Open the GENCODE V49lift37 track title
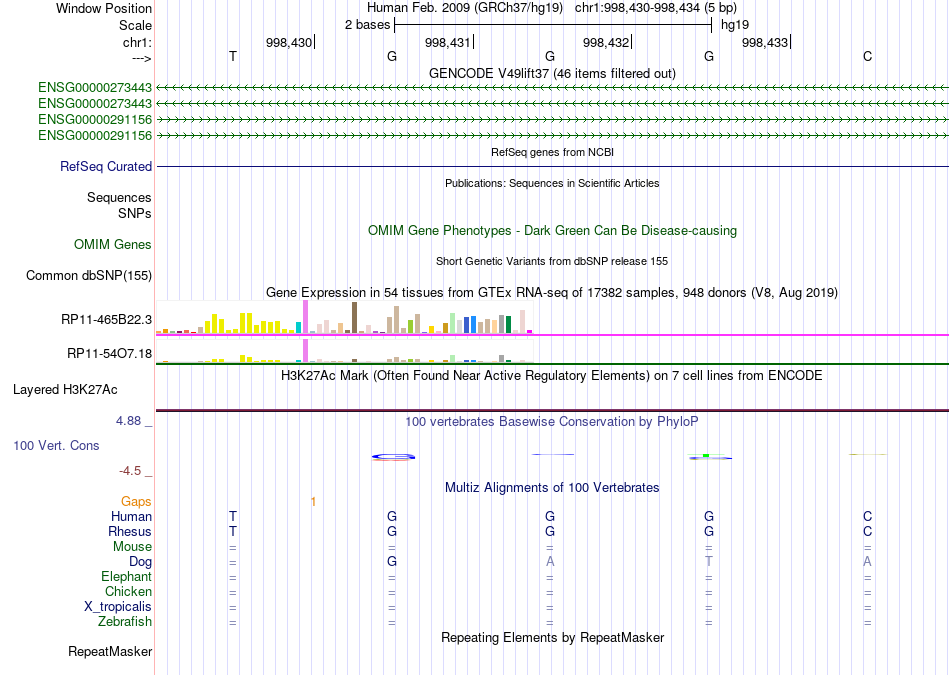This screenshot has height=675, width=950. [x=552, y=73]
